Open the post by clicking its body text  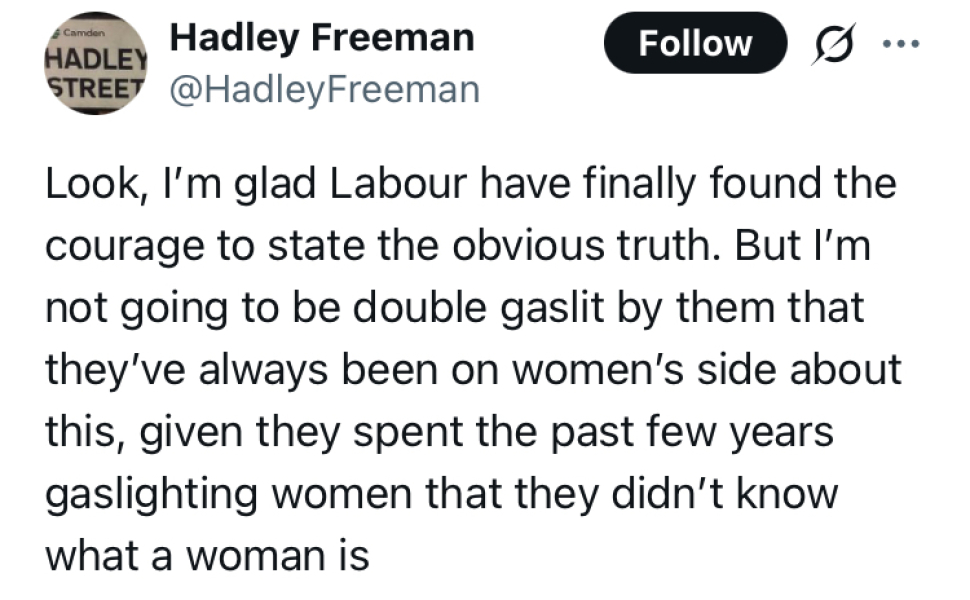click(470, 370)
